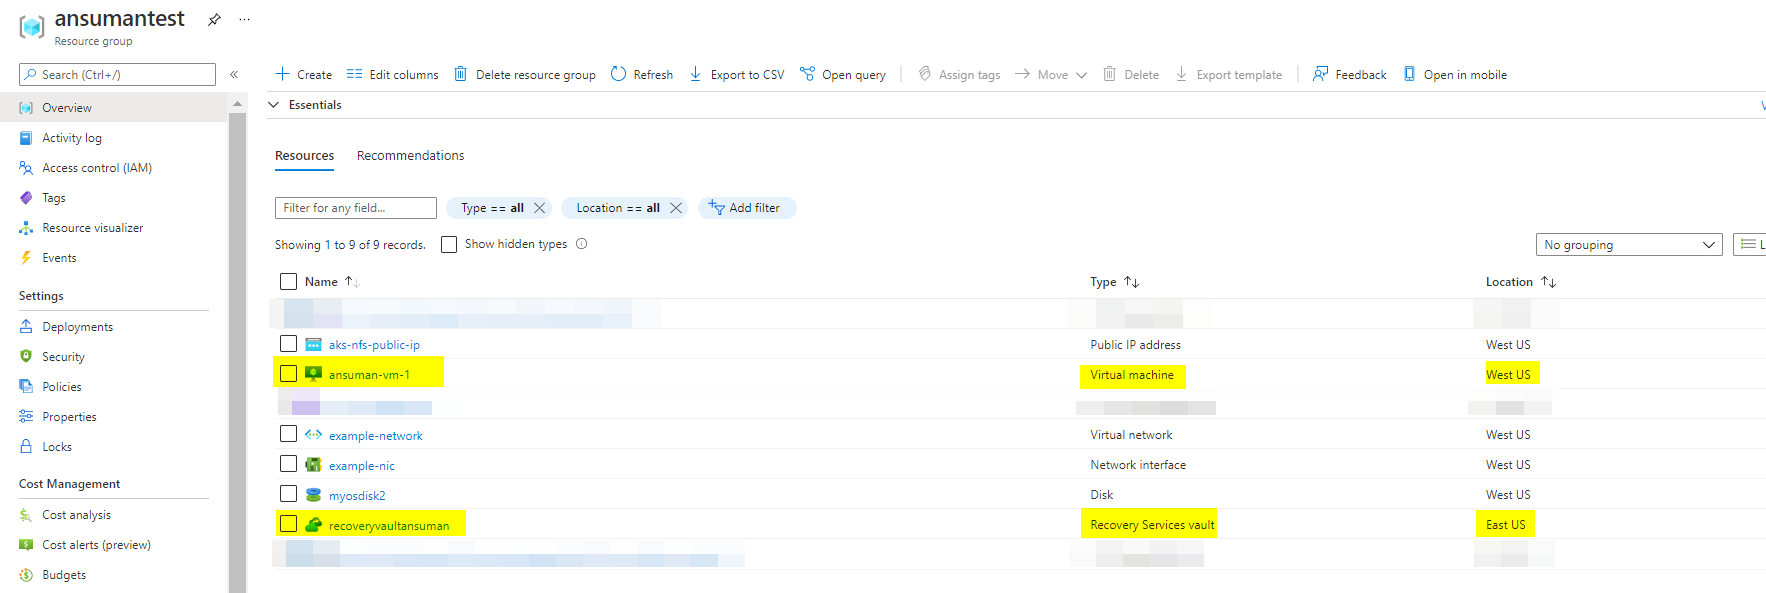Click the info icon beside Show hidden types
Image resolution: width=1766 pixels, height=593 pixels.
pos(582,244)
